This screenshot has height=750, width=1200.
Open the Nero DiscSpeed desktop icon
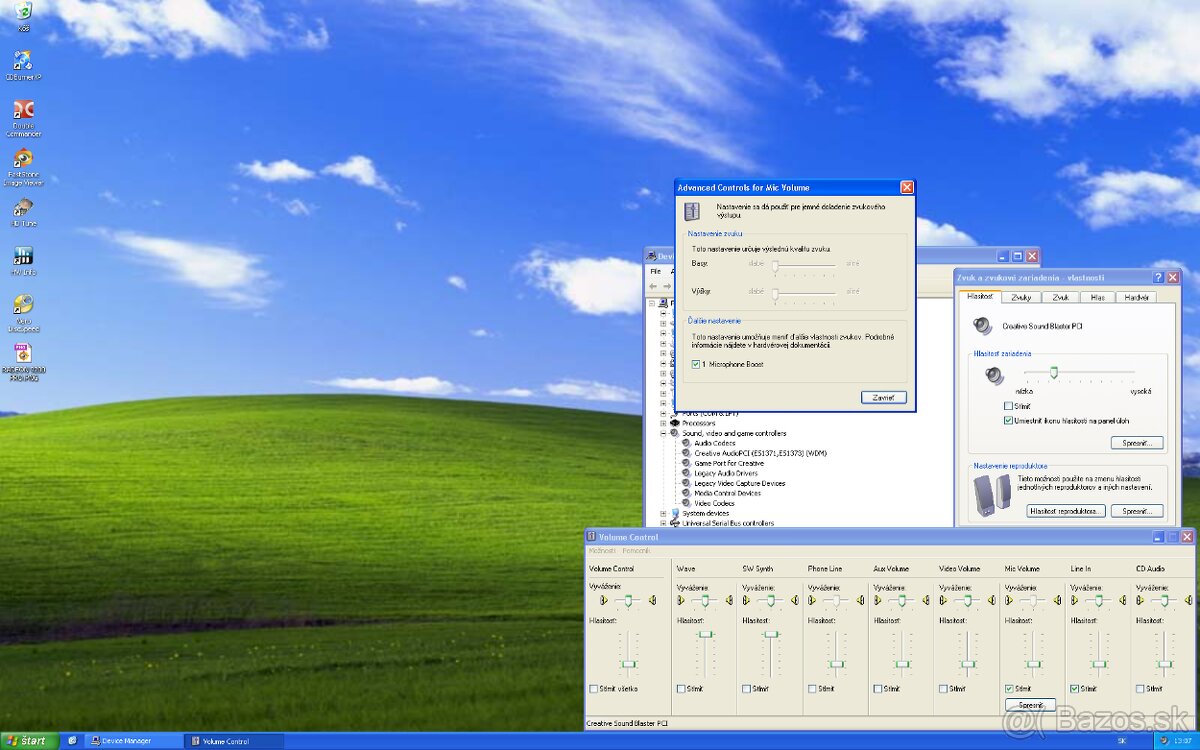(23, 305)
